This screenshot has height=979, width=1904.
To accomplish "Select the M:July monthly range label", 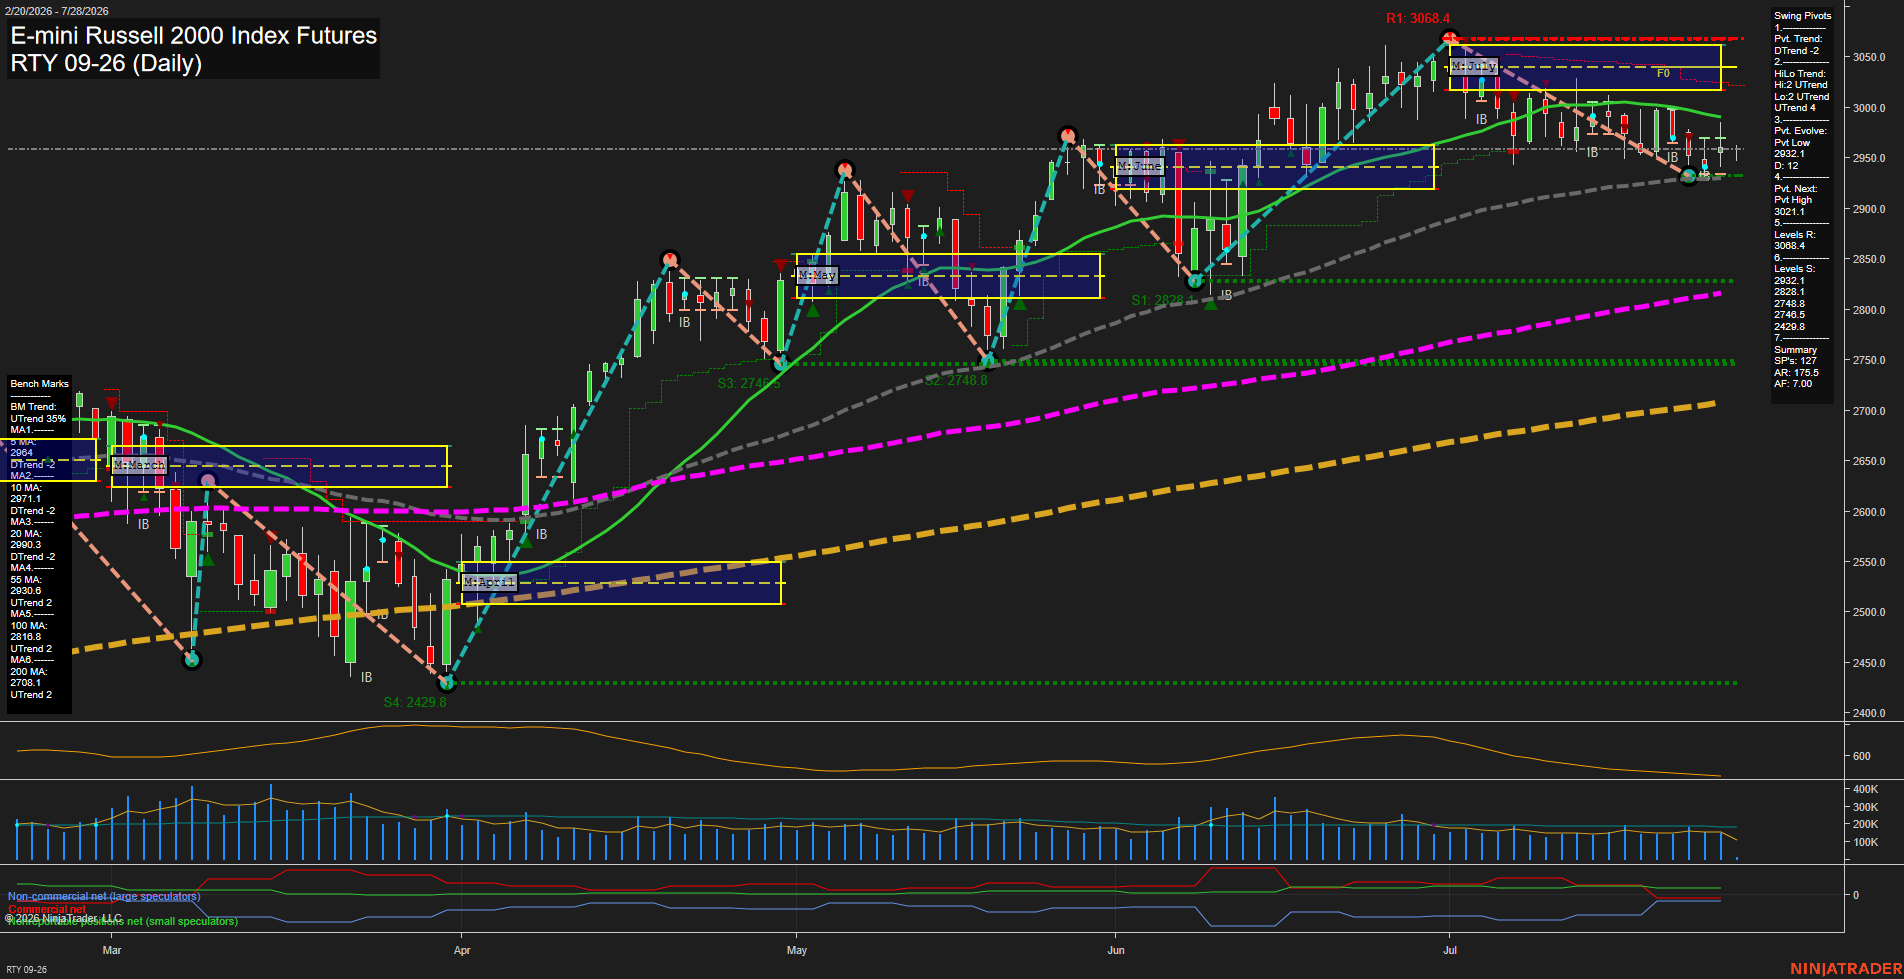I will pos(1473,66).
